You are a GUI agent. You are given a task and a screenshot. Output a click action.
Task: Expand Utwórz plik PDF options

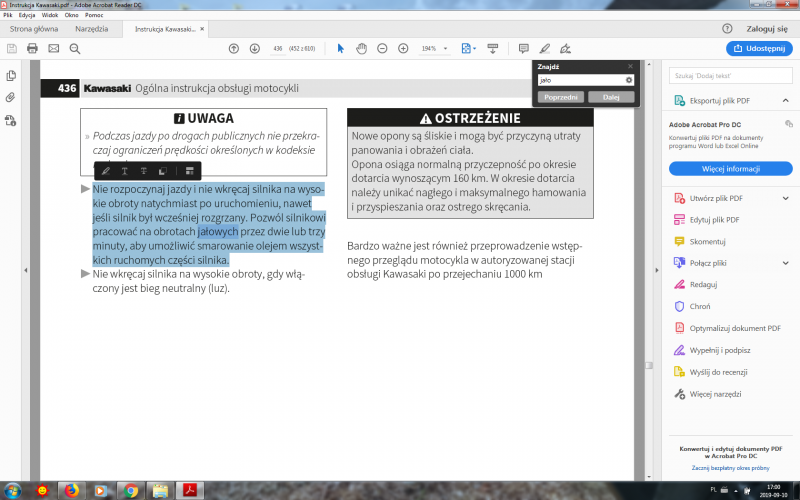pyautogui.click(x=785, y=198)
